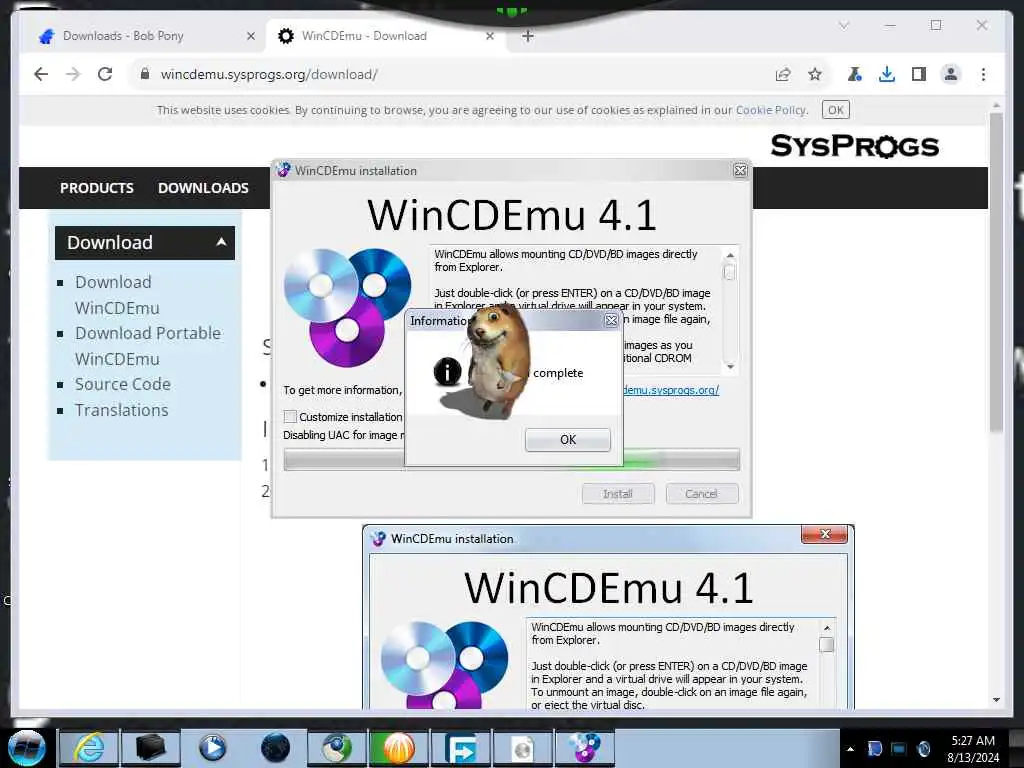
Task: Switch to the Chromium browser taskbar icon
Action: click(336, 748)
